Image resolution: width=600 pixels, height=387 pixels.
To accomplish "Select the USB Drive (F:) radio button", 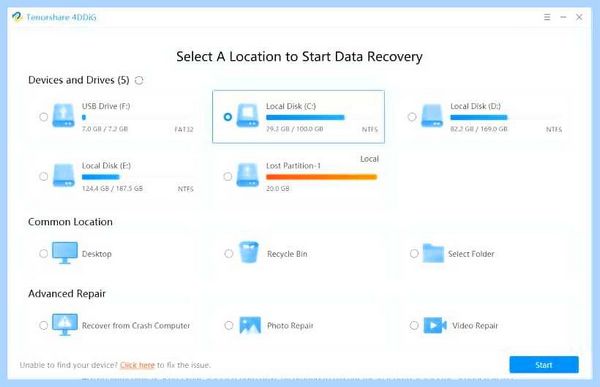I will pyautogui.click(x=44, y=117).
